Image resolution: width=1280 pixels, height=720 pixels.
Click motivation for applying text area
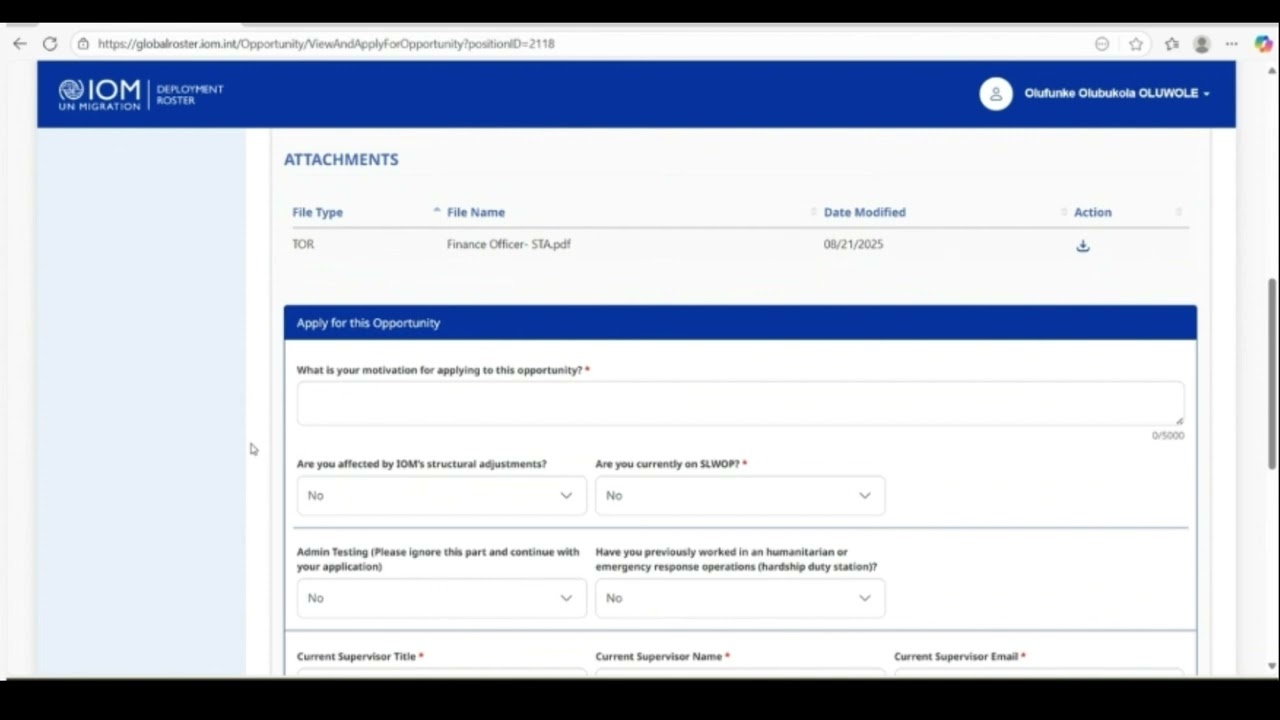[x=740, y=404]
